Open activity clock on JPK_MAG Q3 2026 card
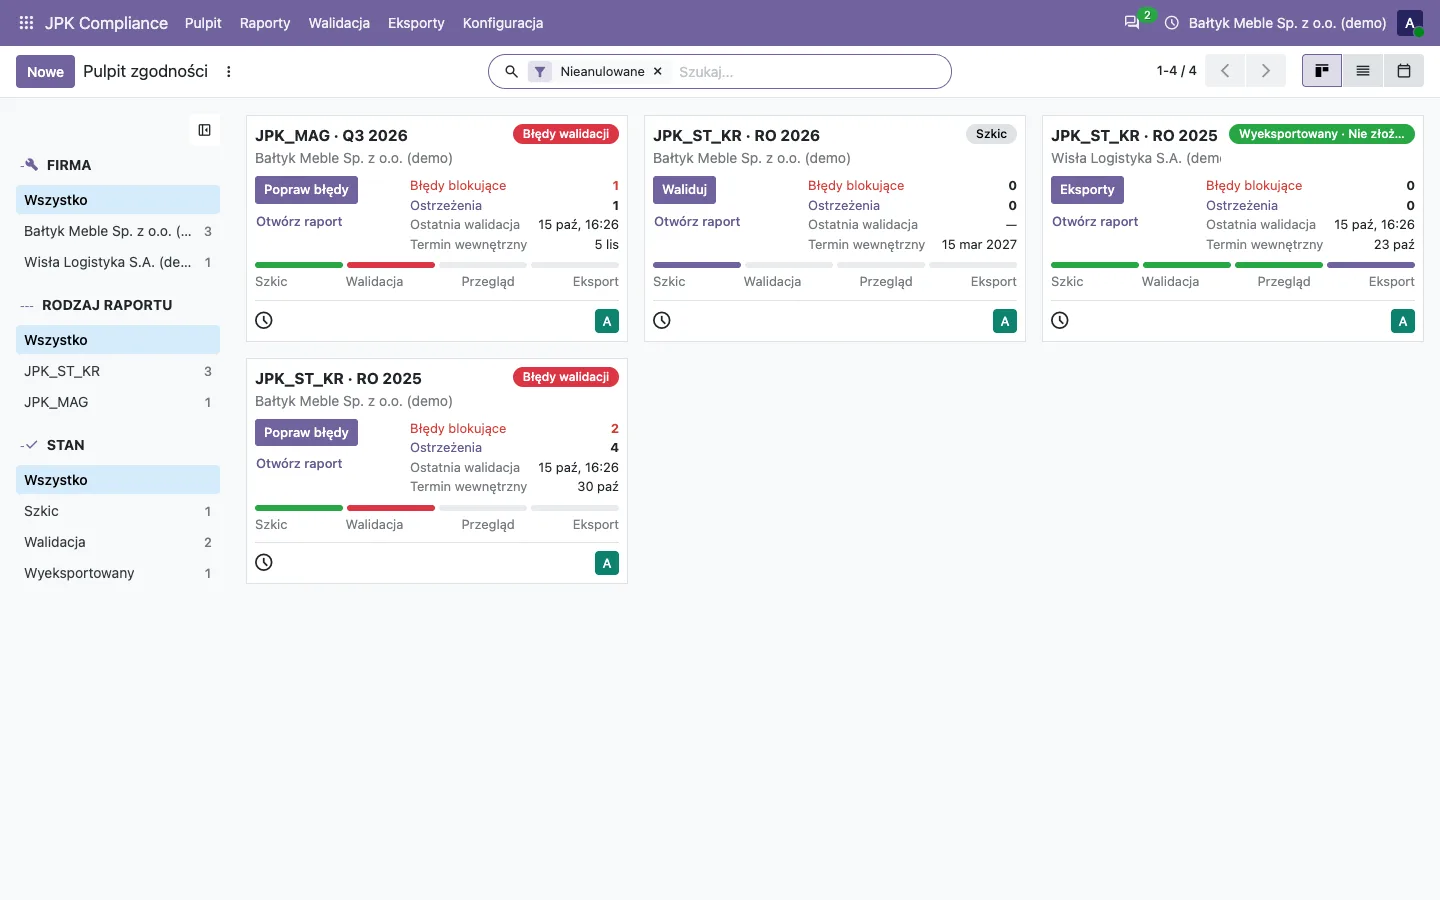Viewport: 1440px width, 900px height. (x=264, y=321)
